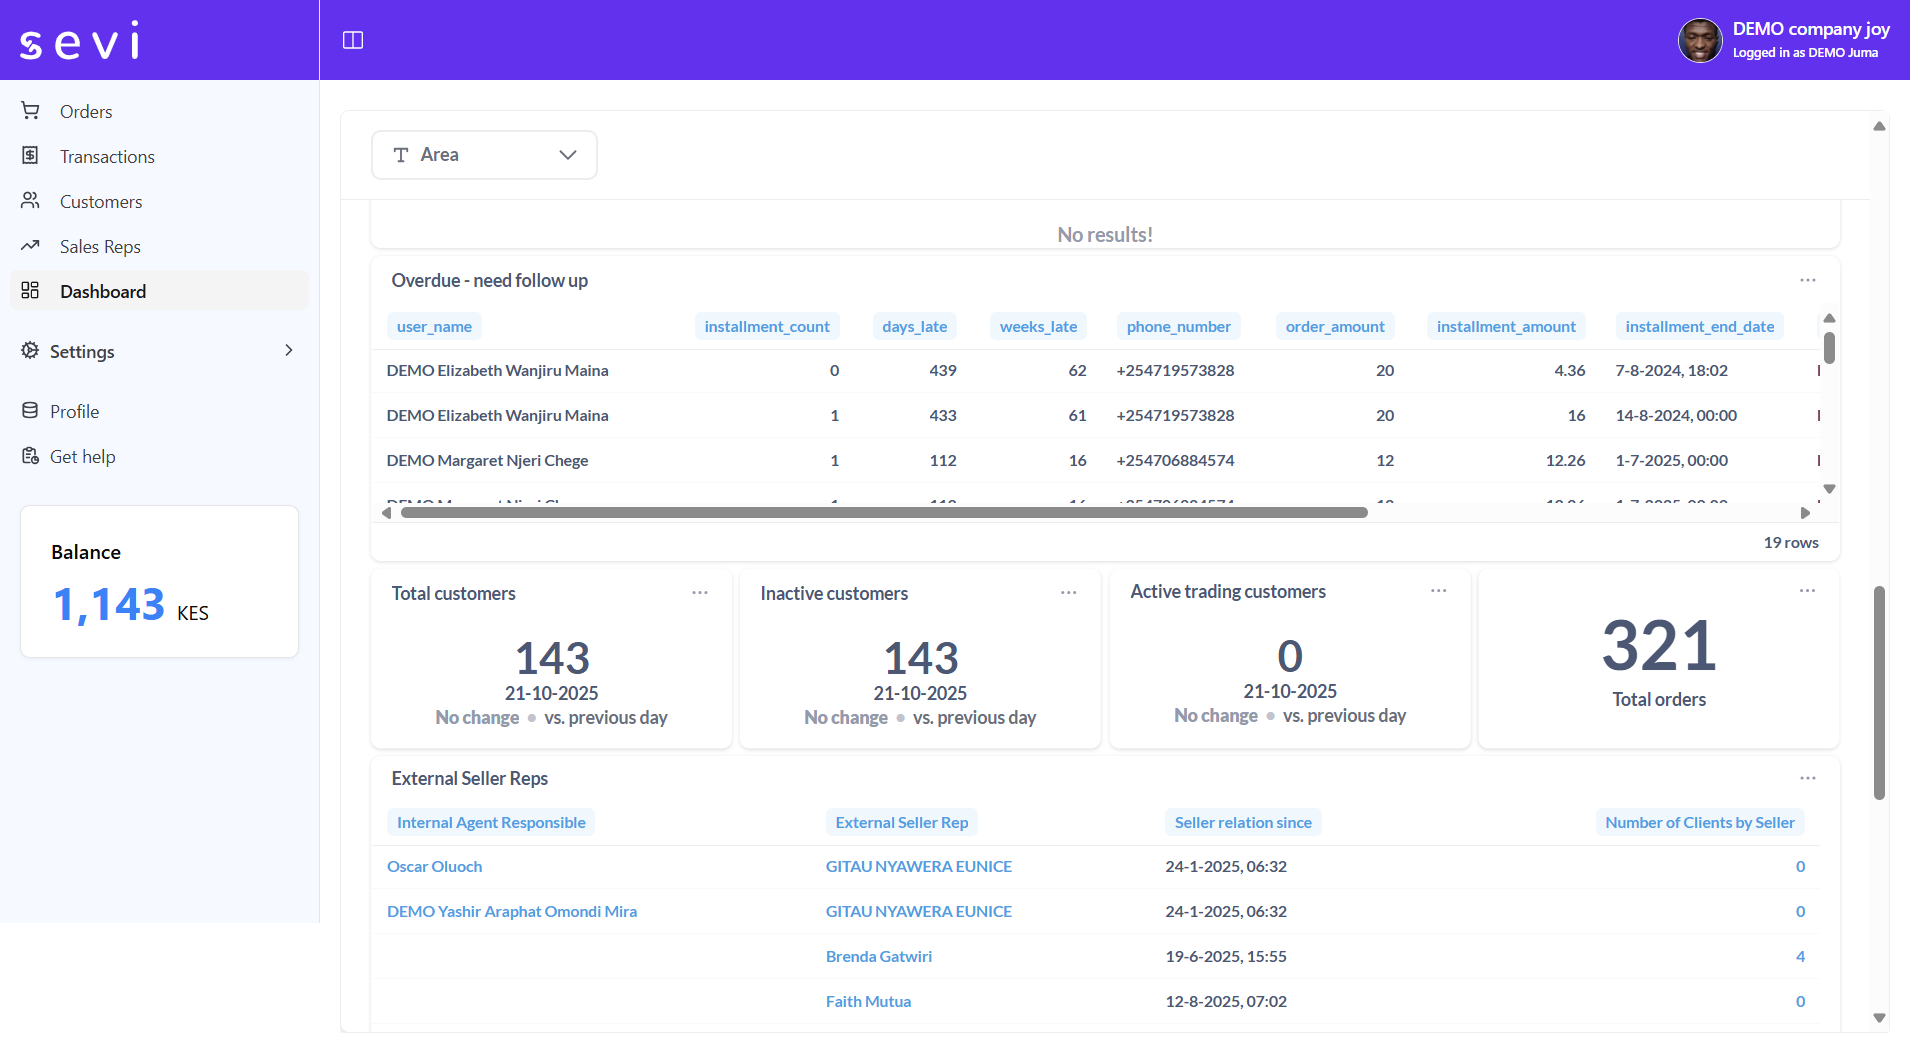The height and width of the screenshot is (1052, 1910).
Task: Expand the Settings submenu chevron
Action: pyautogui.click(x=288, y=351)
